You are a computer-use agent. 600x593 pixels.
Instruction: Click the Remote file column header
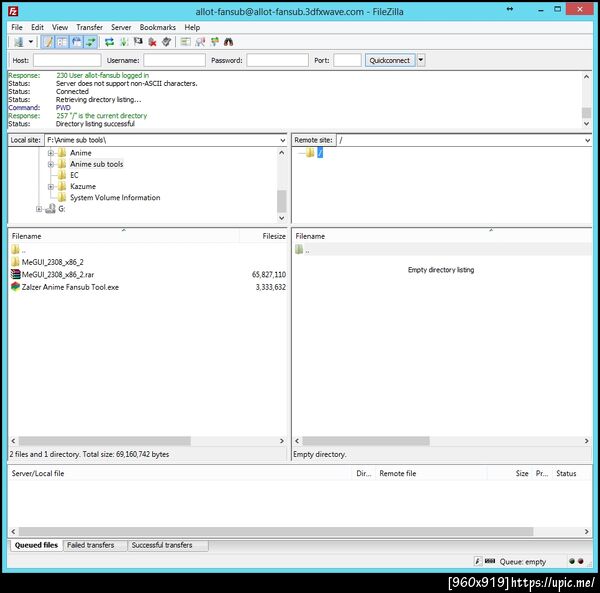[432, 474]
